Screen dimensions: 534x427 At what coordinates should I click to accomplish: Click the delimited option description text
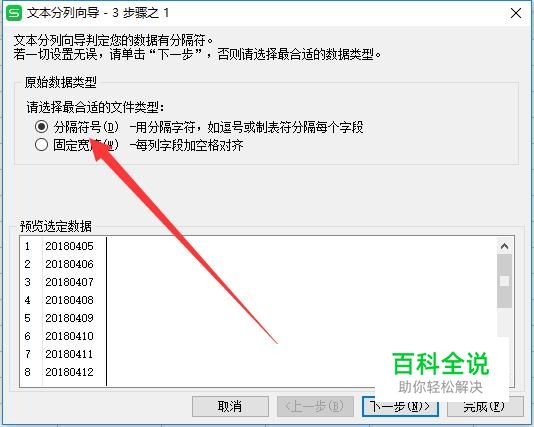(247, 127)
